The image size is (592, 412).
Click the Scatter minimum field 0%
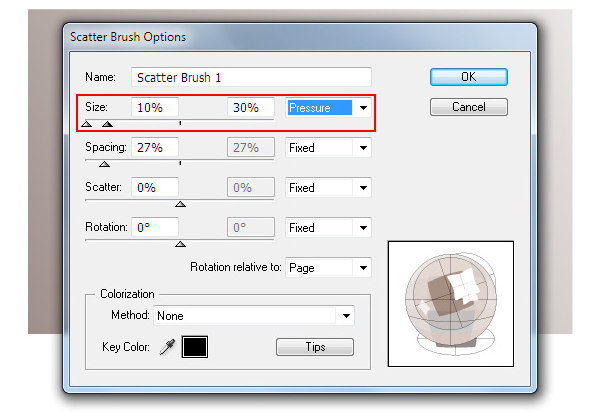click(155, 187)
